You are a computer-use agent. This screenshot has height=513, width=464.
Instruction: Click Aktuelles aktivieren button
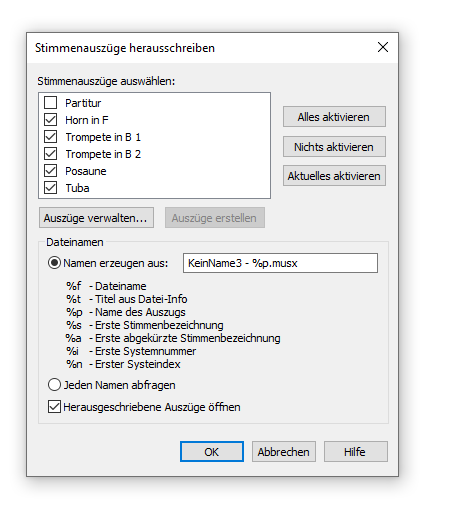[334, 176]
